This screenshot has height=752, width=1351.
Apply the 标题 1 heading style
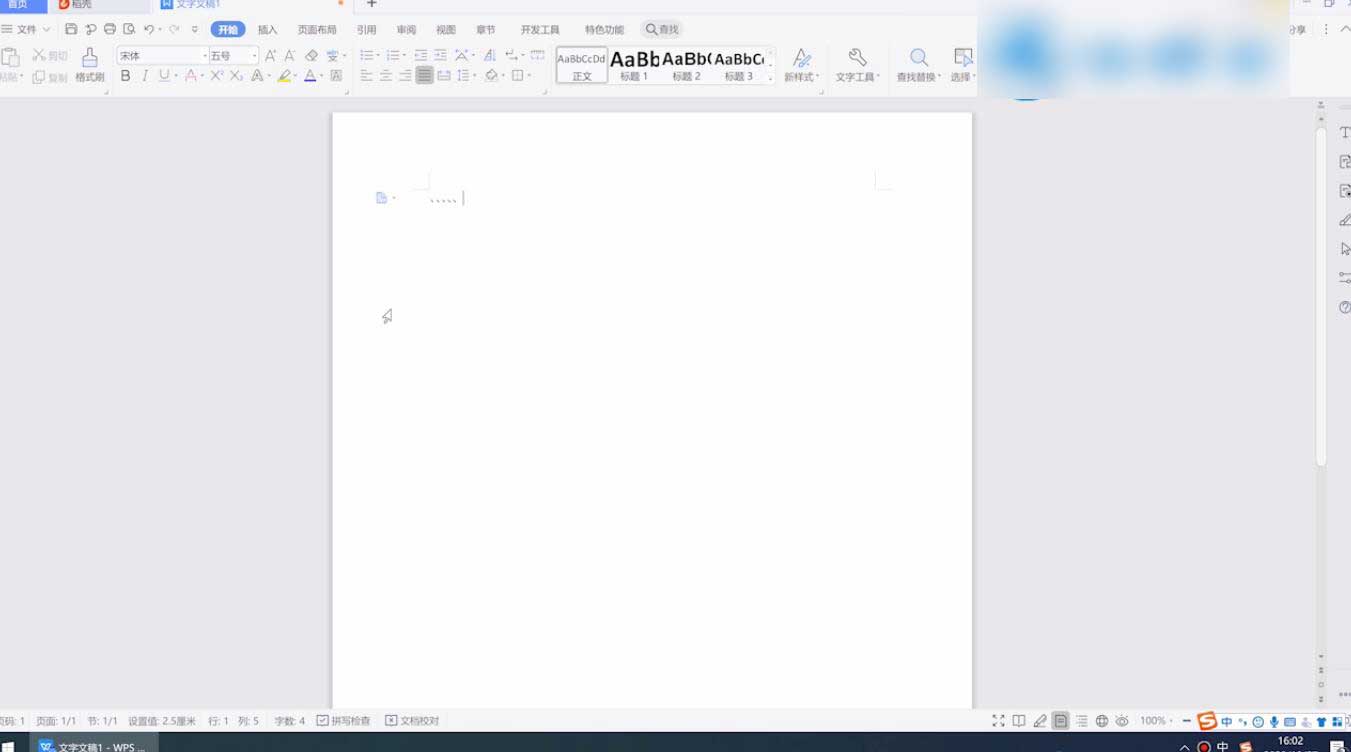point(634,65)
